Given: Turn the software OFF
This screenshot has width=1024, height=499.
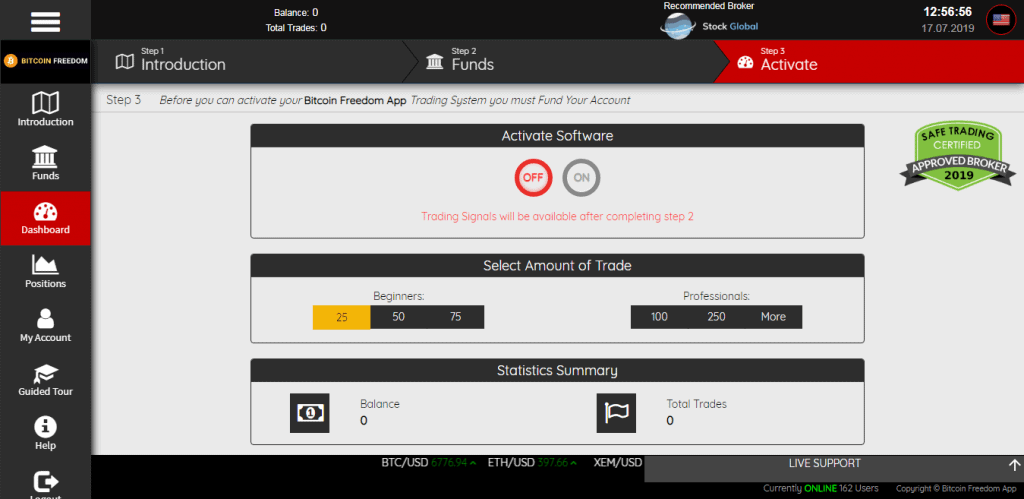Looking at the screenshot, I should pos(533,178).
